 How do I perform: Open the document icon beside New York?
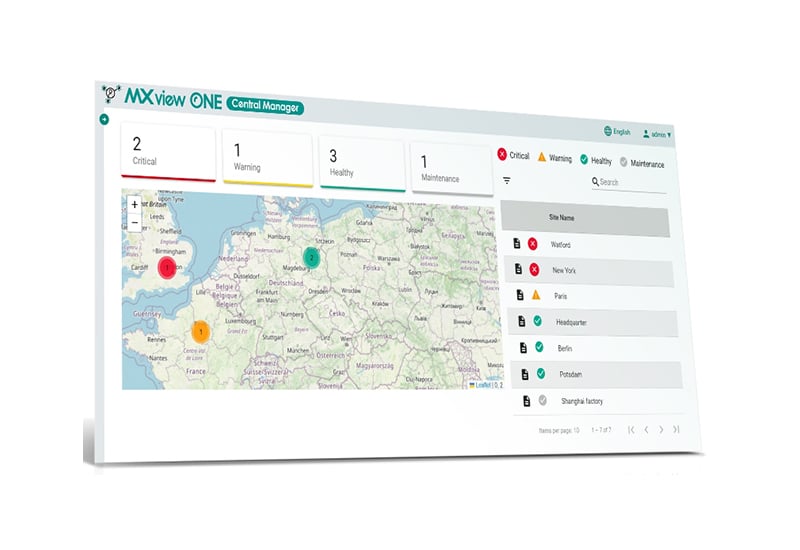tap(518, 269)
